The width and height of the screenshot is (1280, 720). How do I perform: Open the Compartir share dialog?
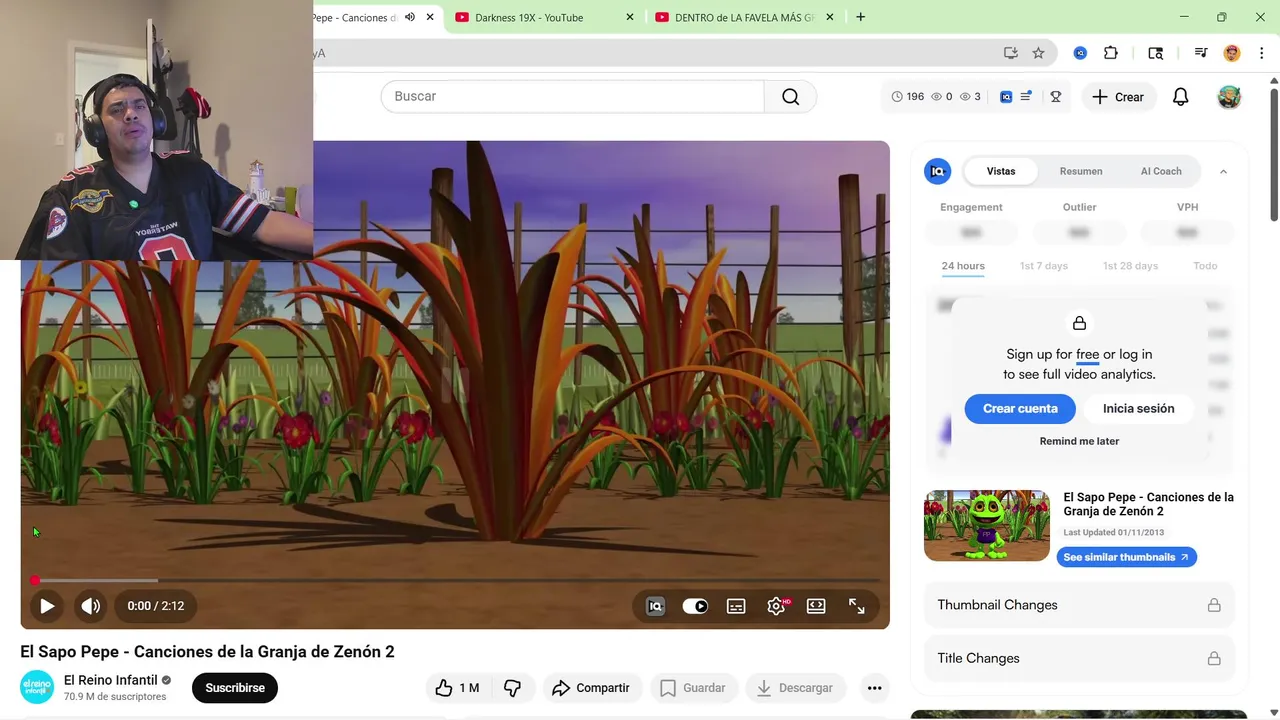click(591, 688)
